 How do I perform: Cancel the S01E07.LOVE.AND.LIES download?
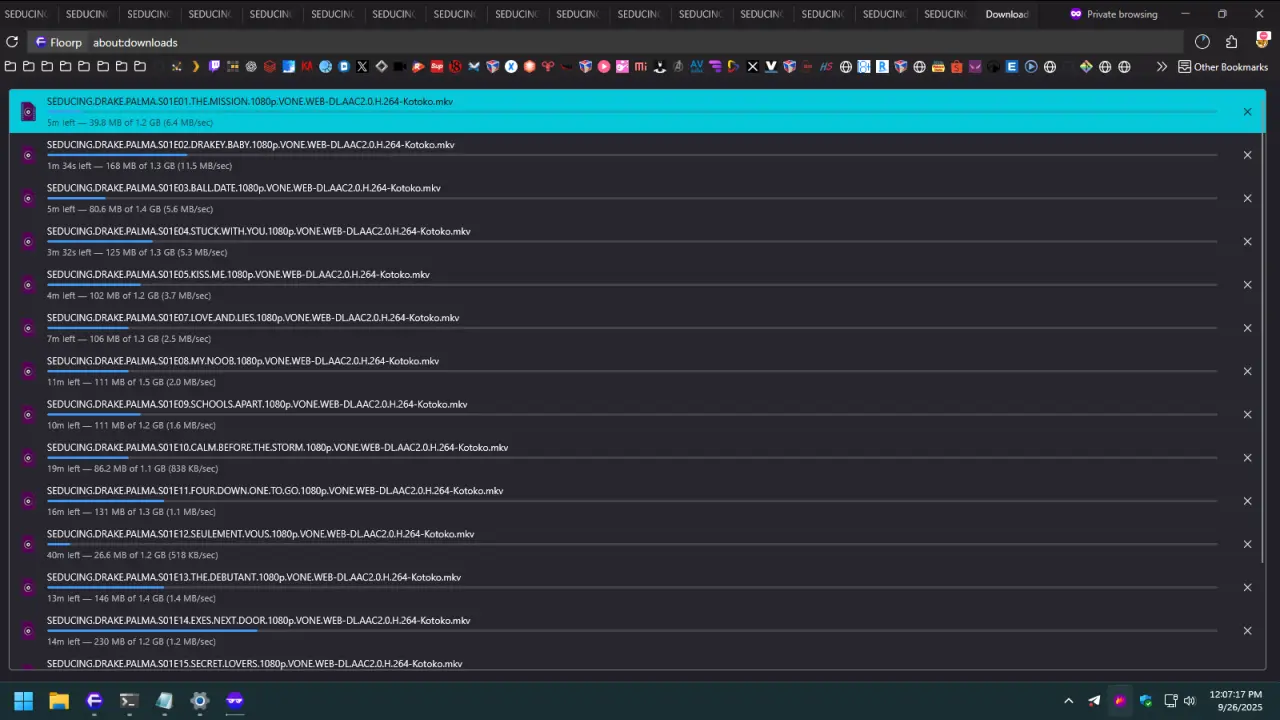[x=1247, y=328]
